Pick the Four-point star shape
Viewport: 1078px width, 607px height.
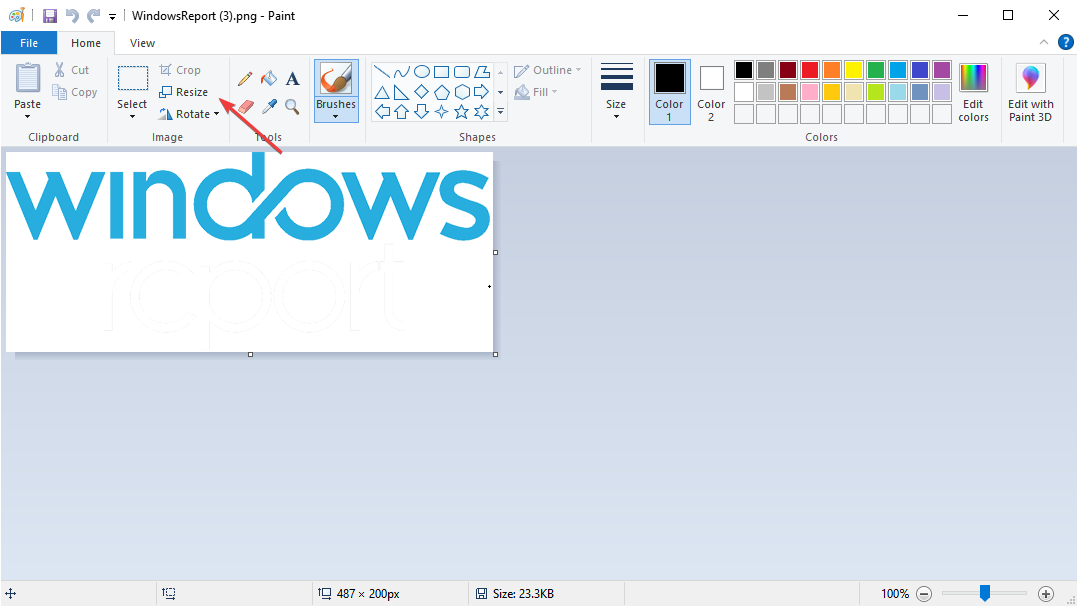[441, 111]
